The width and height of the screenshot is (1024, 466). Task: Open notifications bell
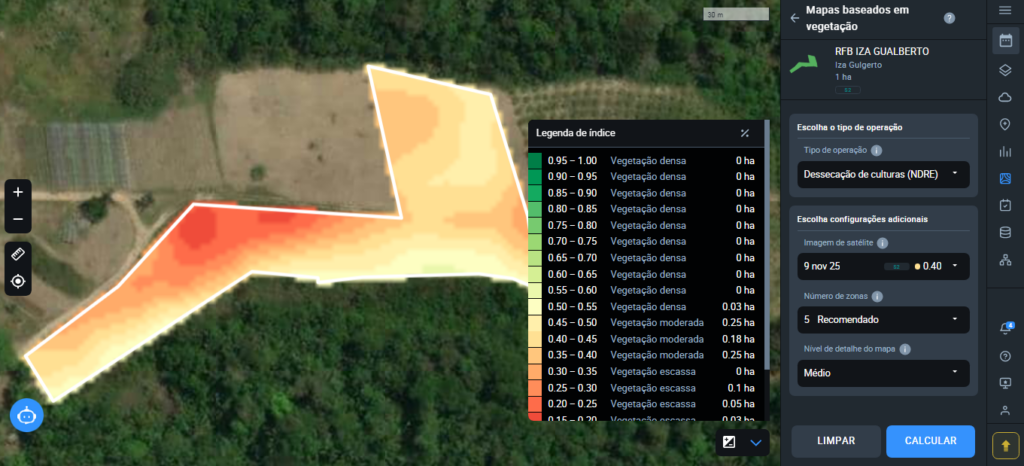(1005, 329)
